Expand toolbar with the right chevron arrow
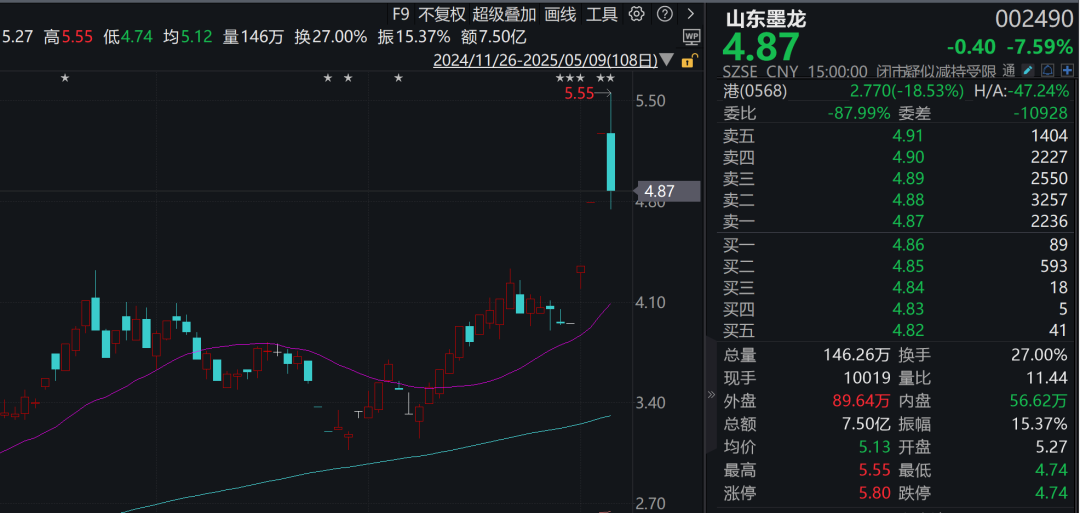Image resolution: width=1080 pixels, height=513 pixels. pos(691,13)
